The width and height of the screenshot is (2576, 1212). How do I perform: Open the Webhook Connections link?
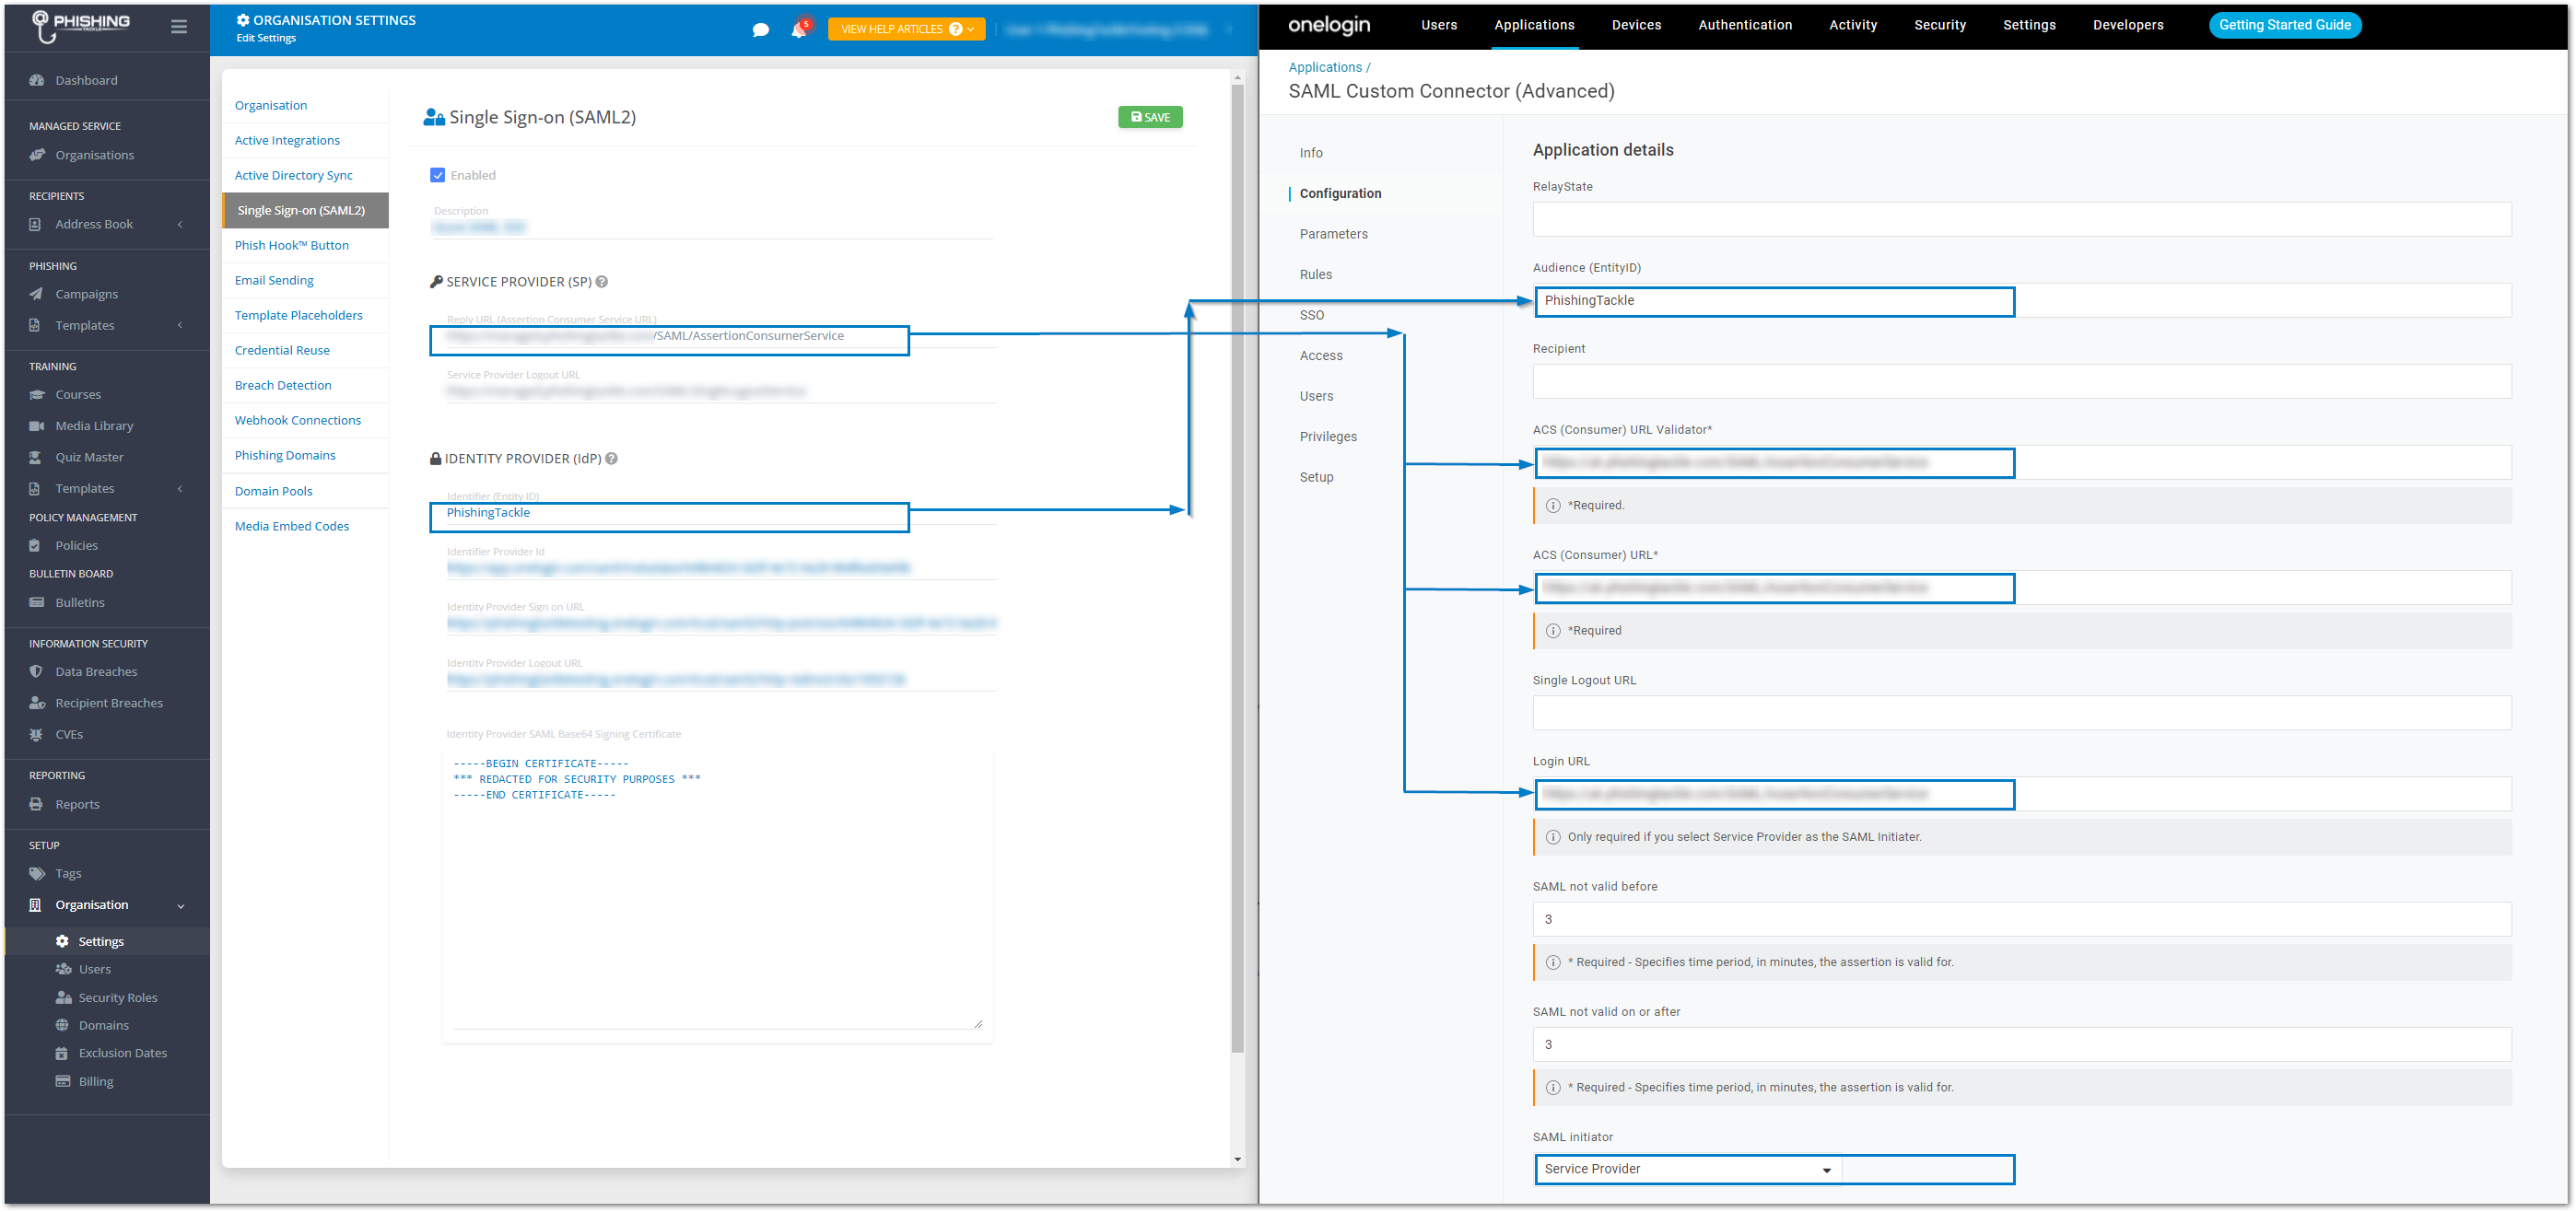297,420
